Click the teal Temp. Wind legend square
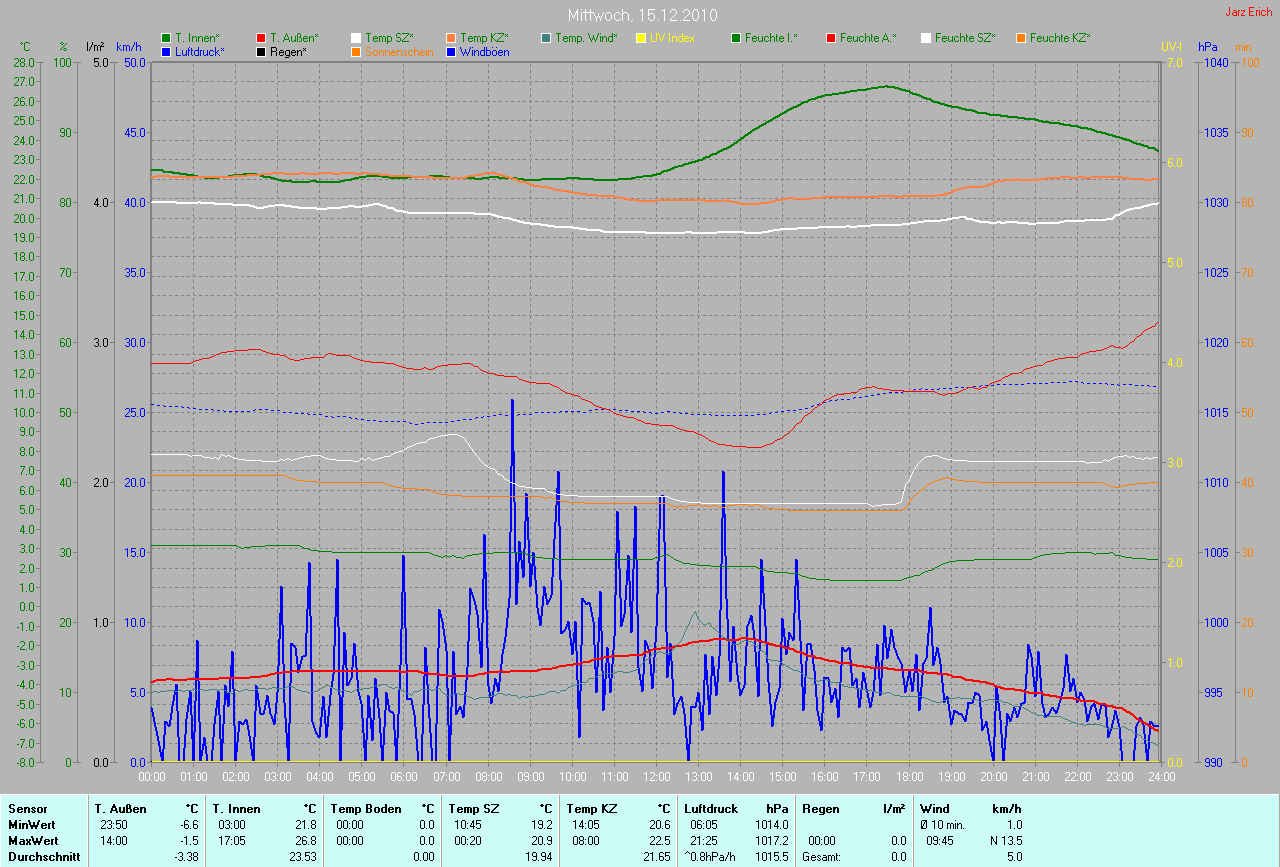1280x867 pixels. click(x=547, y=38)
